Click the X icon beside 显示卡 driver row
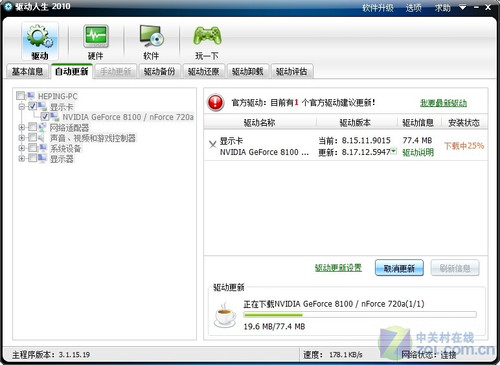Viewport: 500px width, 365px height. (x=213, y=145)
